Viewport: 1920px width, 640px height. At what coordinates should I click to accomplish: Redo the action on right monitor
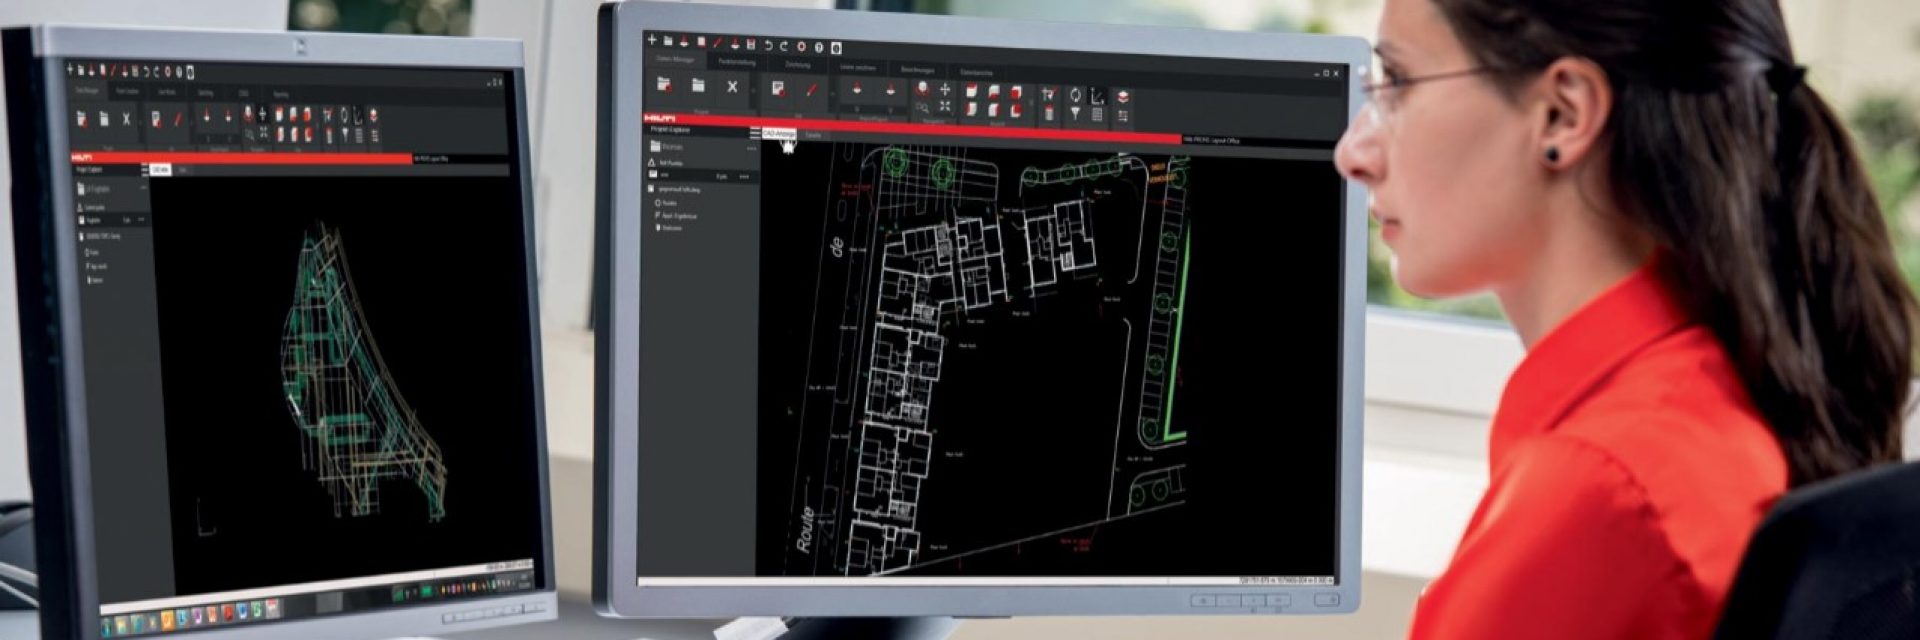click(784, 46)
